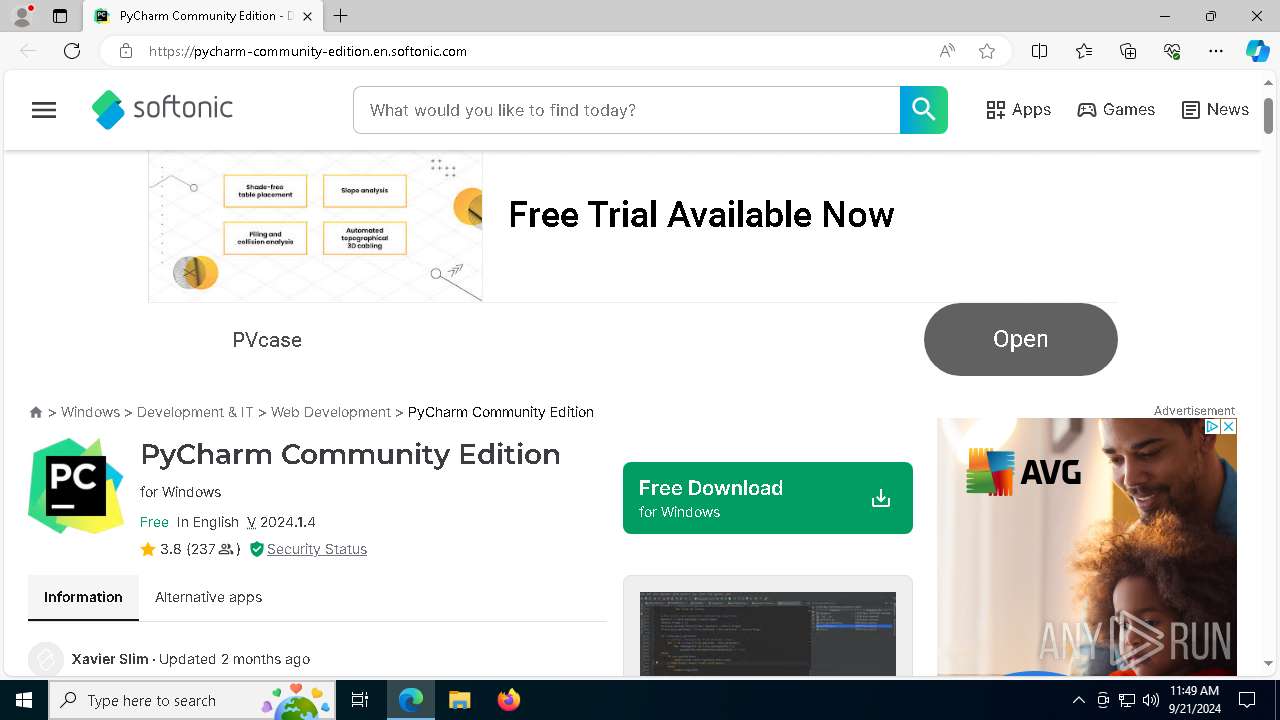1280x720 pixels.
Task: Go to Web Development breadcrumb link
Action: pos(331,412)
